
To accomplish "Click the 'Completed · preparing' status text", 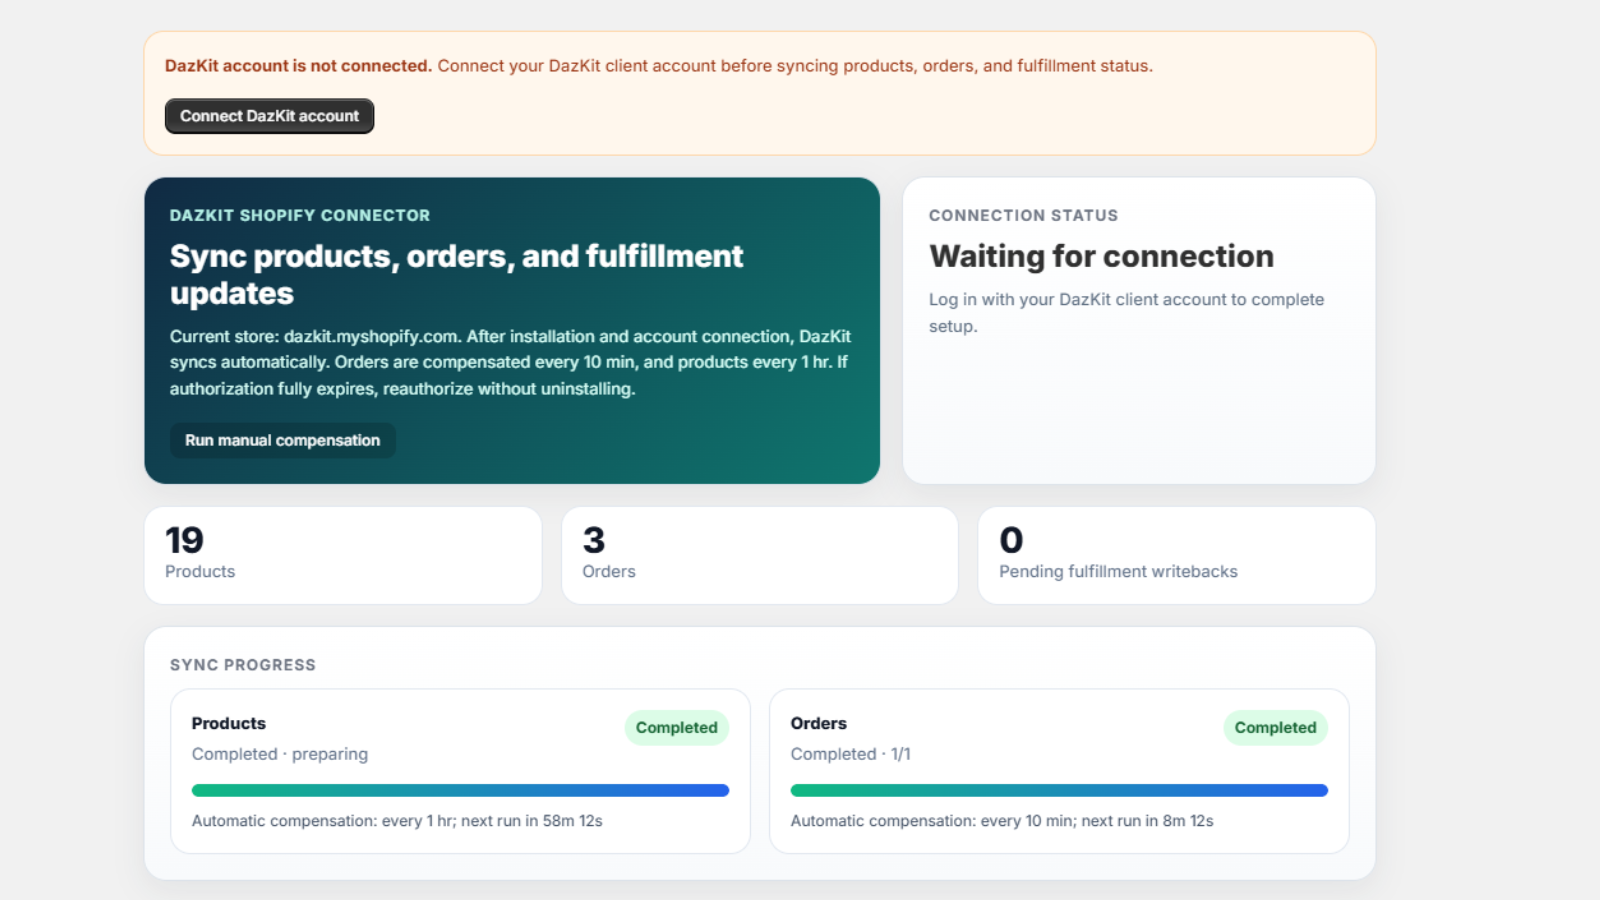I will 280,754.
